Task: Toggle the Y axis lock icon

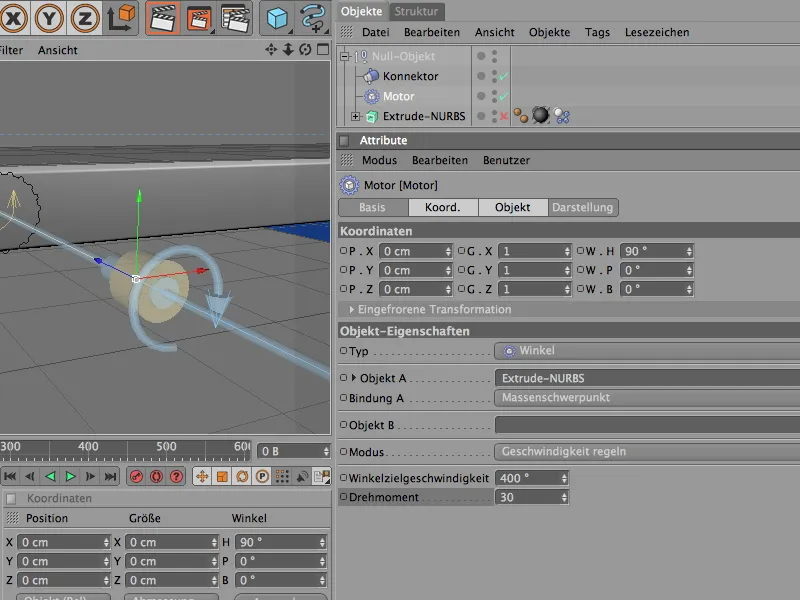Action: pos(51,16)
